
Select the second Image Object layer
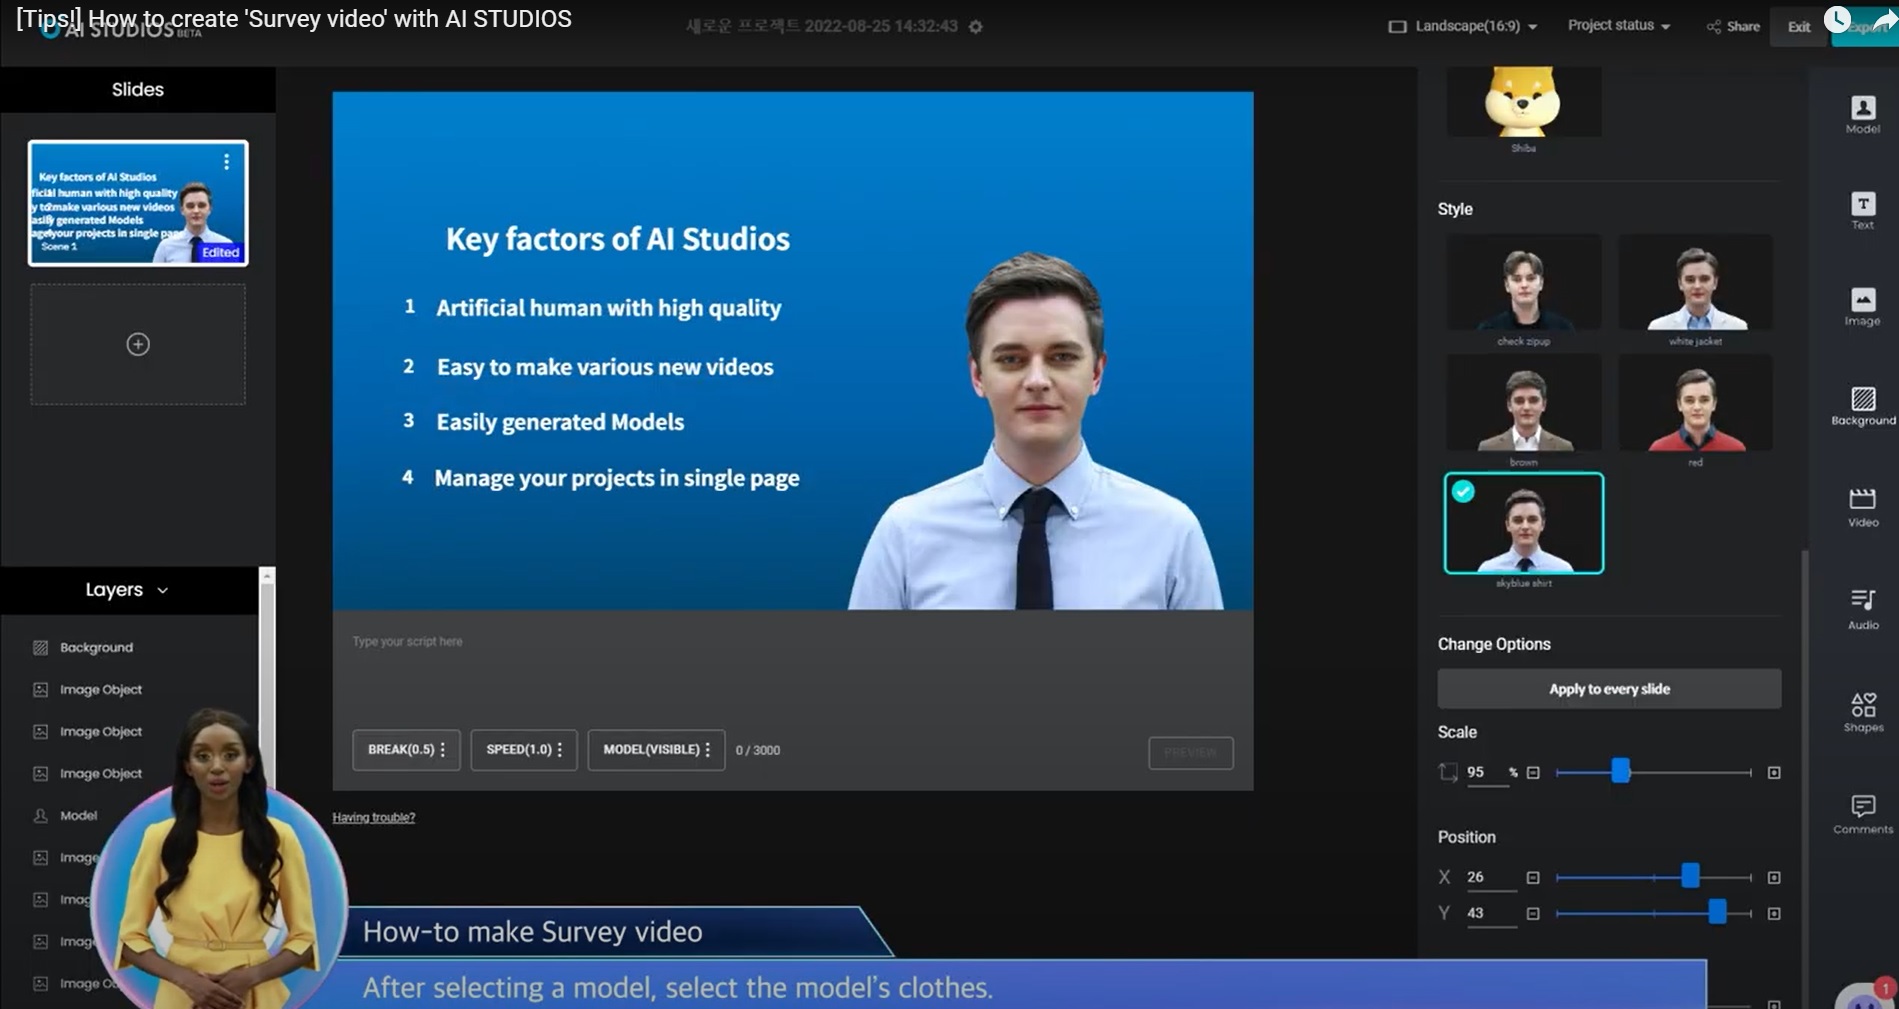[130, 731]
